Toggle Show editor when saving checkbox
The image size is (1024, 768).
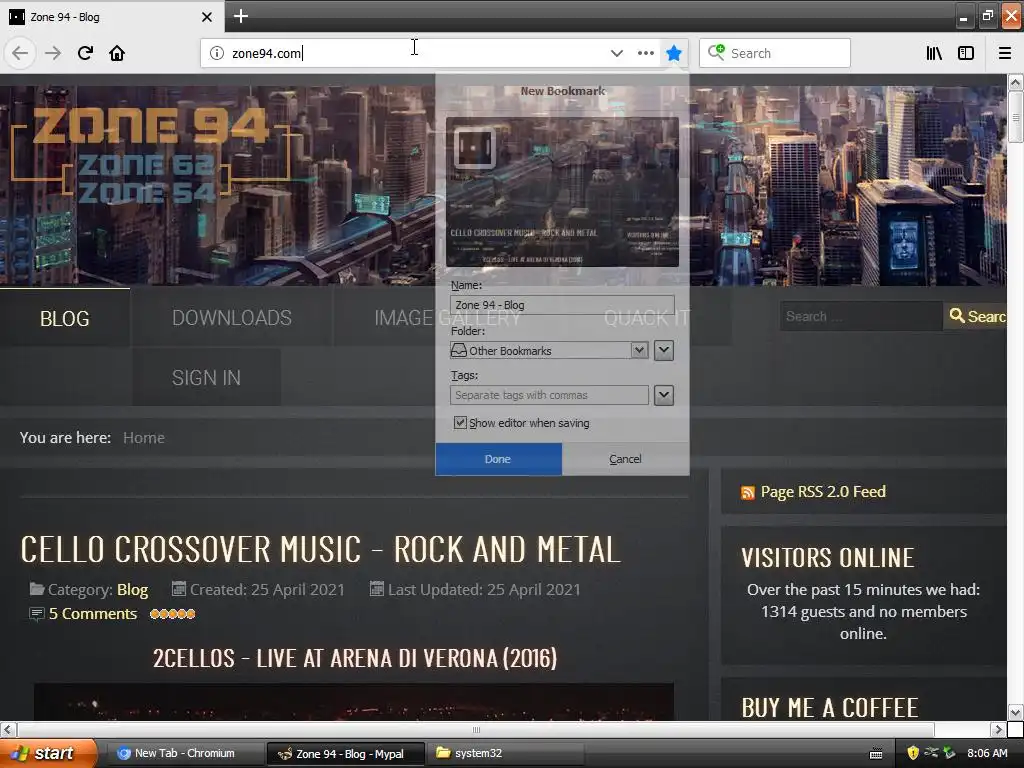460,423
